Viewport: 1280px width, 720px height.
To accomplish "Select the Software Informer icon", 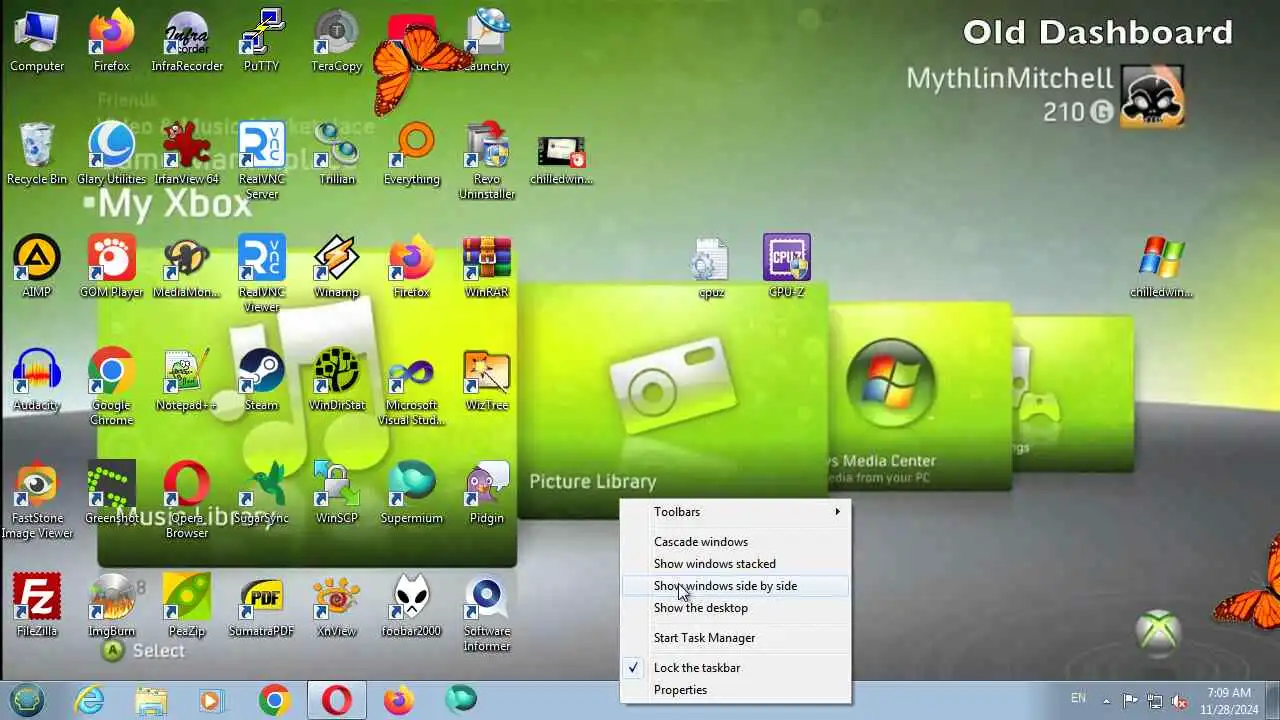I will point(487,612).
